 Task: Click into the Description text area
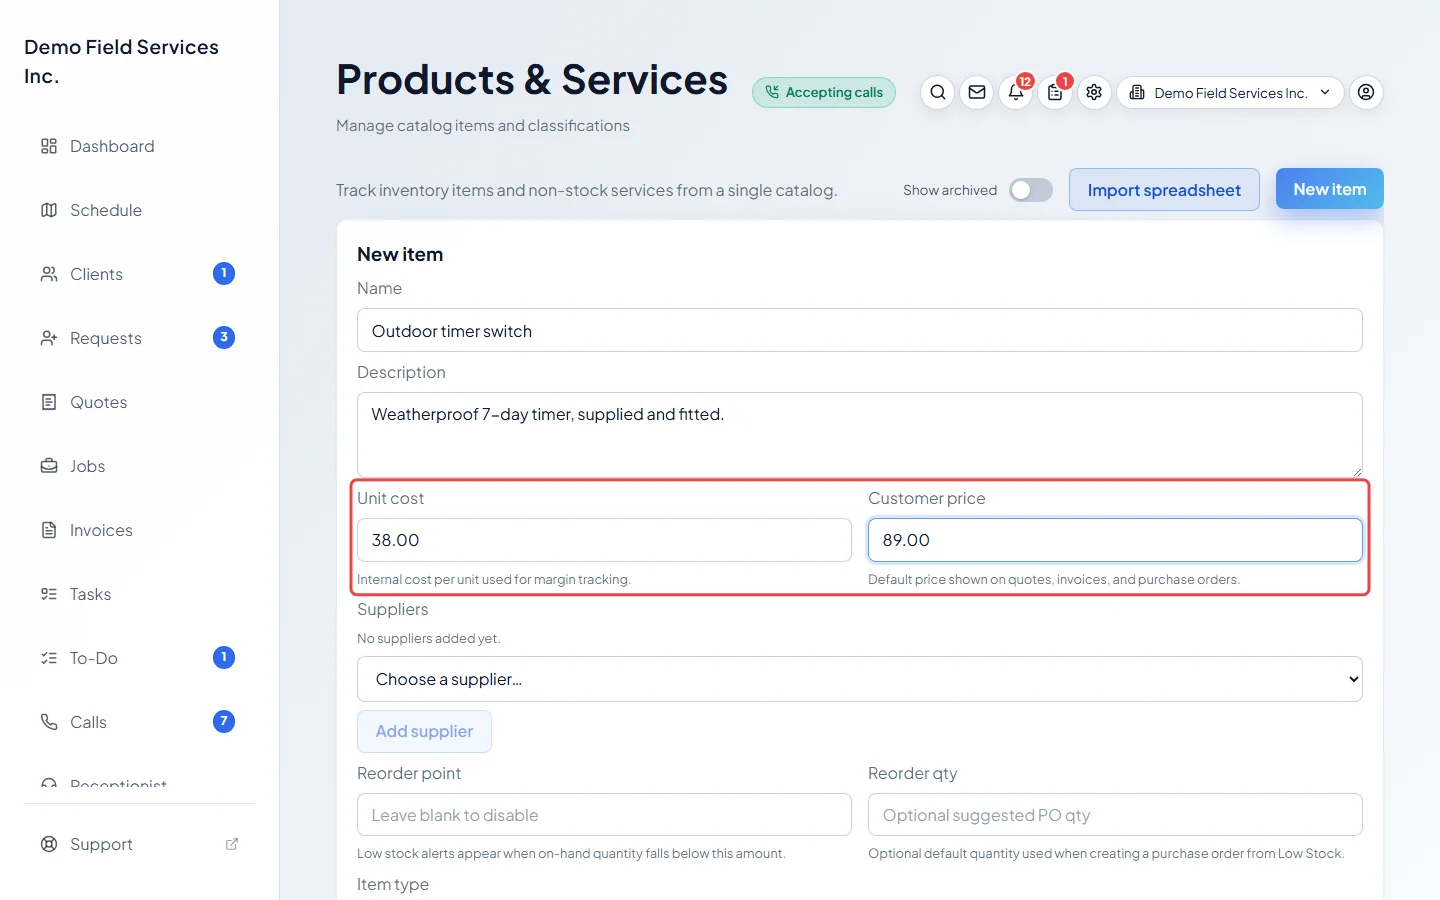[860, 434]
